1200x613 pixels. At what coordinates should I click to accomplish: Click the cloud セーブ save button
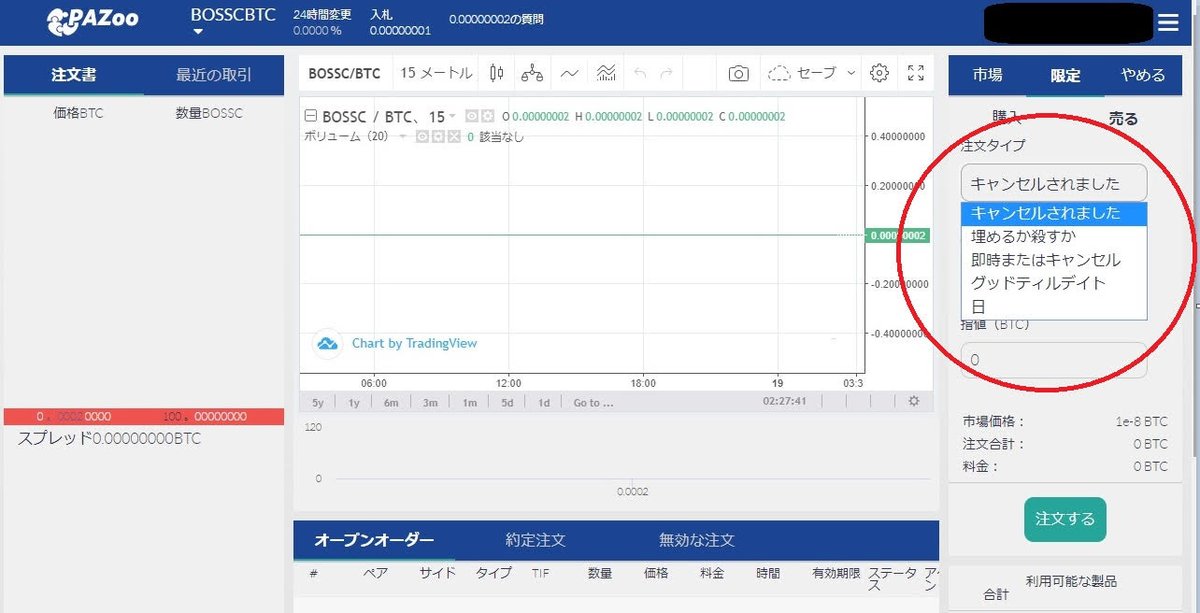click(x=802, y=73)
